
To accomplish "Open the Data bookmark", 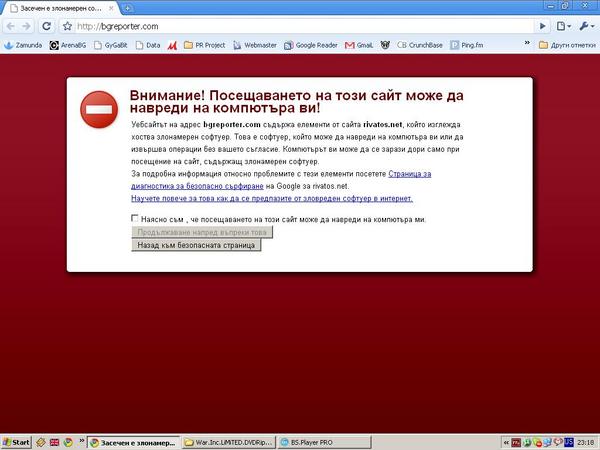I will tap(148, 45).
